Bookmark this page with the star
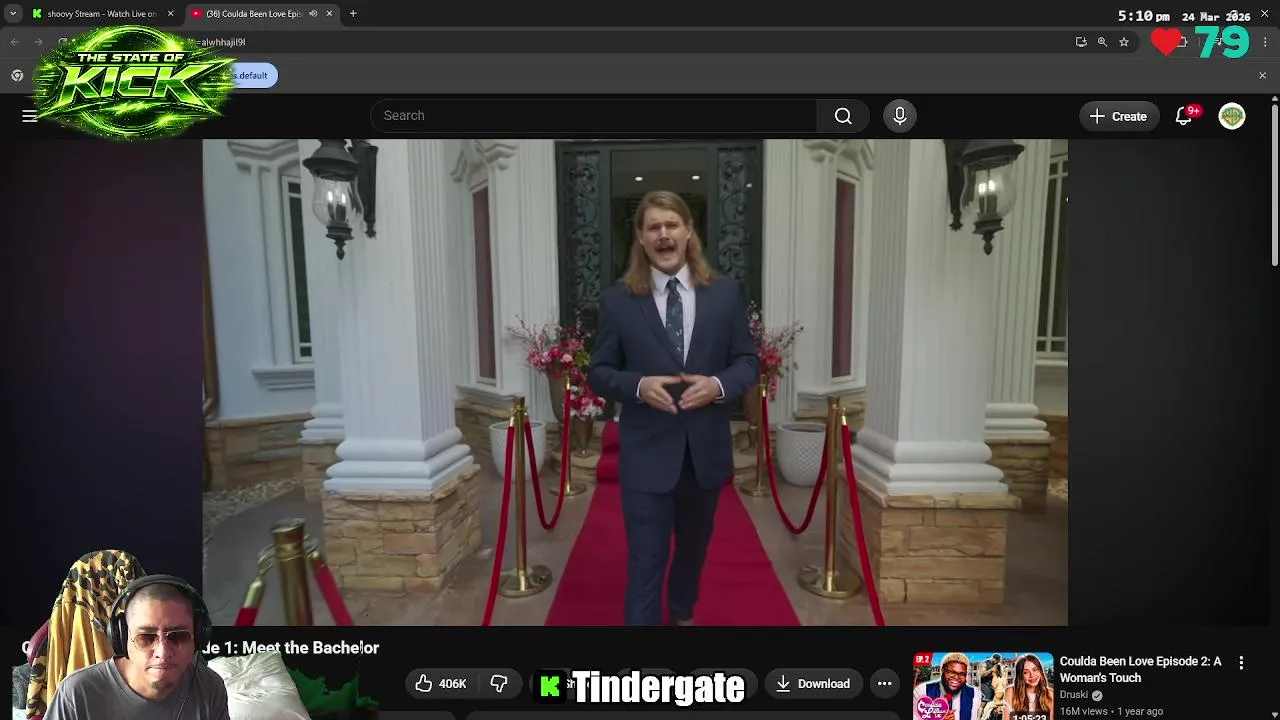The image size is (1280, 720). (x=1124, y=42)
